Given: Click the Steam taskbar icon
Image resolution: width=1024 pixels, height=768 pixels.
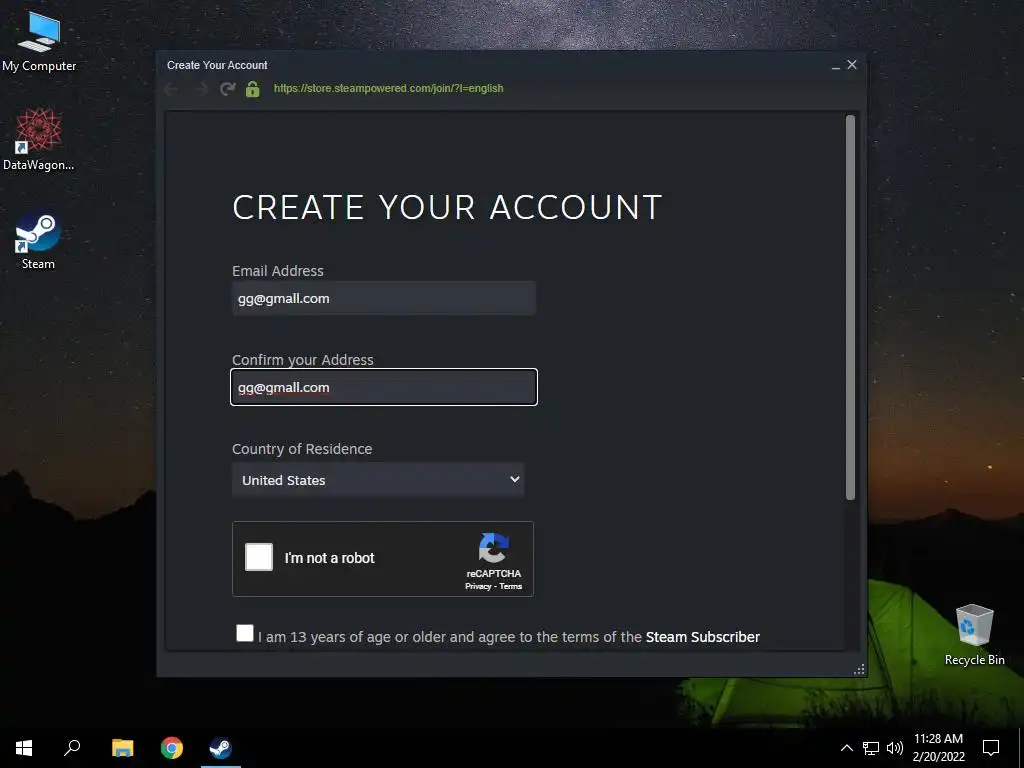Looking at the screenshot, I should pos(221,748).
